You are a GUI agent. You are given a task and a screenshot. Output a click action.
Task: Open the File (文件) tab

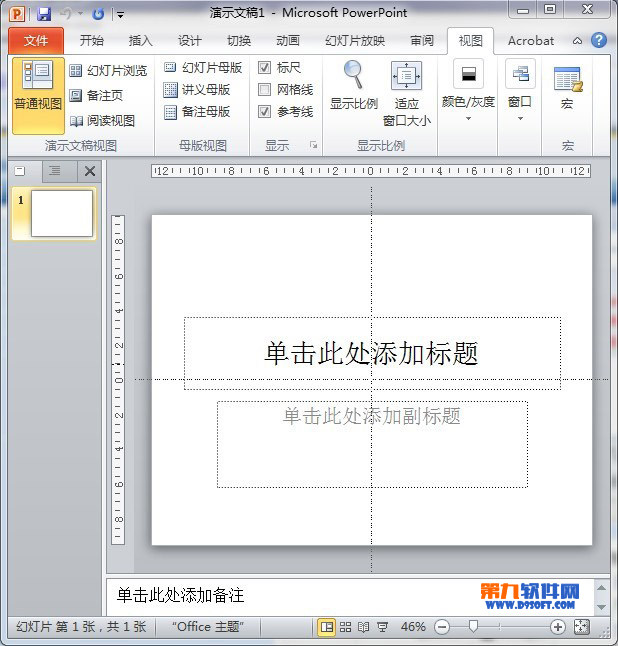pyautogui.click(x=36, y=41)
